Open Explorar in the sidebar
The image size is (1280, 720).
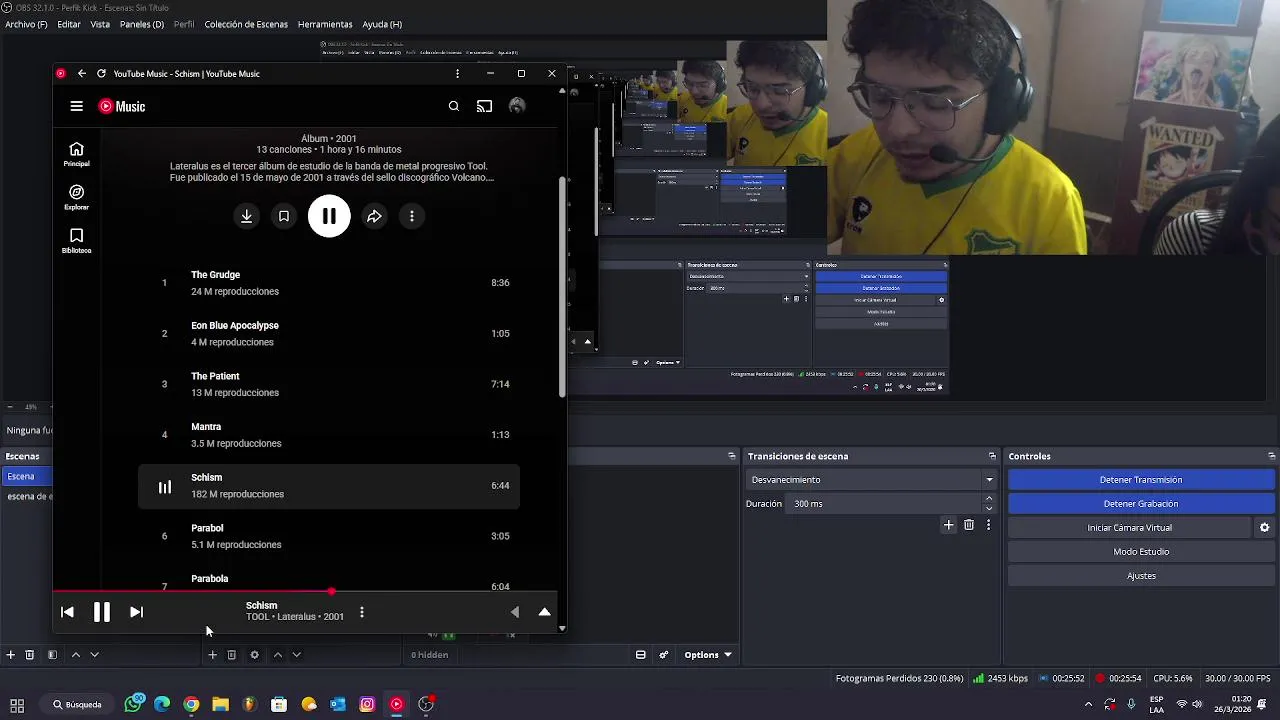pos(76,197)
